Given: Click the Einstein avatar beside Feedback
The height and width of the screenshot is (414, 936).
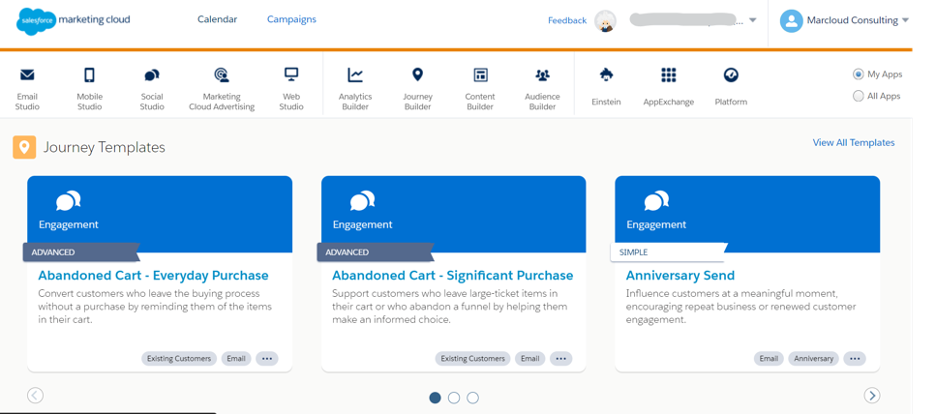Looking at the screenshot, I should (606, 21).
